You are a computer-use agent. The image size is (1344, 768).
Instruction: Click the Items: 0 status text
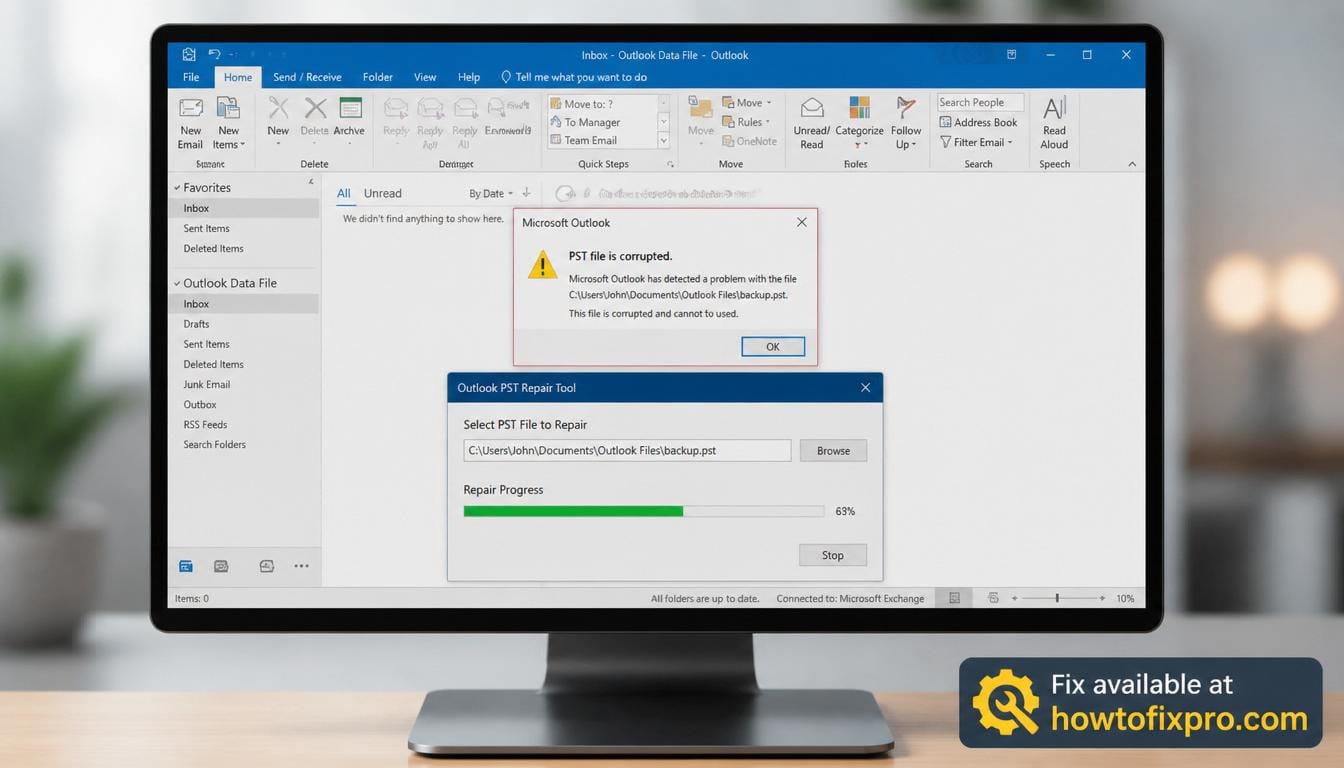(192, 598)
